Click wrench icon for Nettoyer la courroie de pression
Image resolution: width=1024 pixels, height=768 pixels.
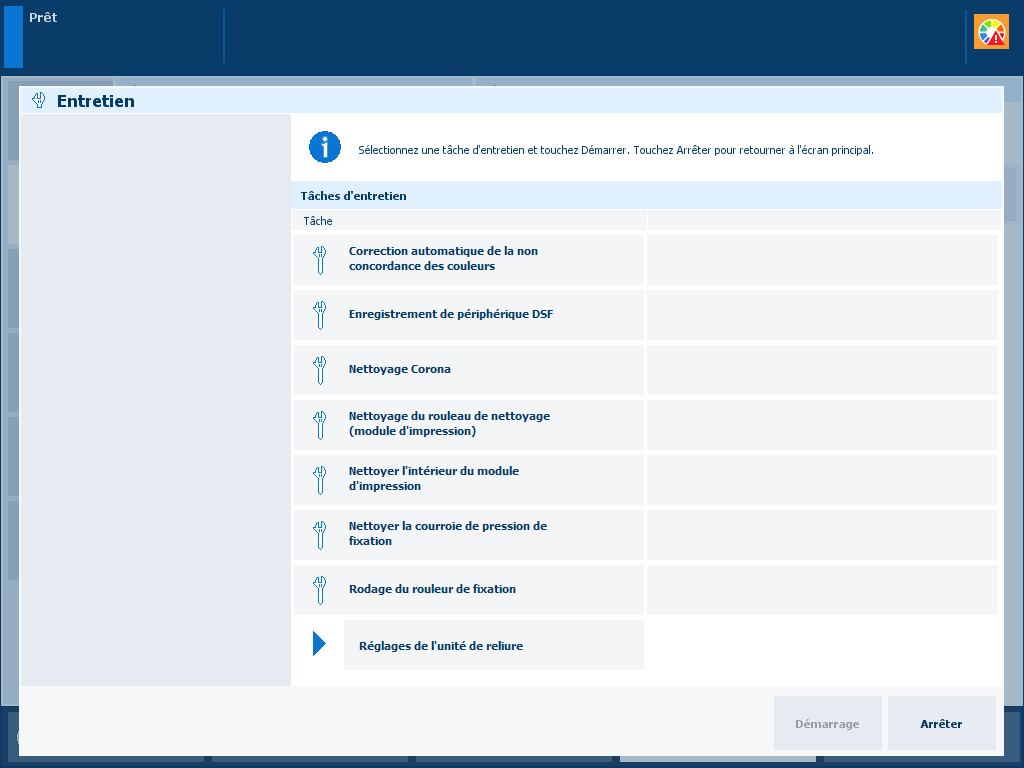click(319, 535)
